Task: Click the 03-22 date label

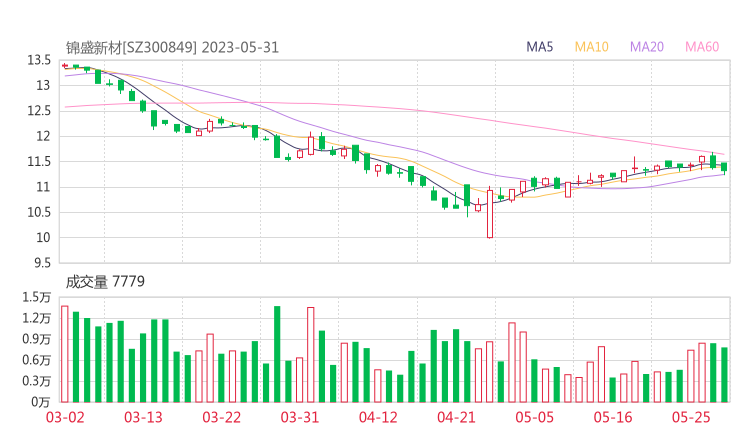Action: pyautogui.click(x=222, y=417)
